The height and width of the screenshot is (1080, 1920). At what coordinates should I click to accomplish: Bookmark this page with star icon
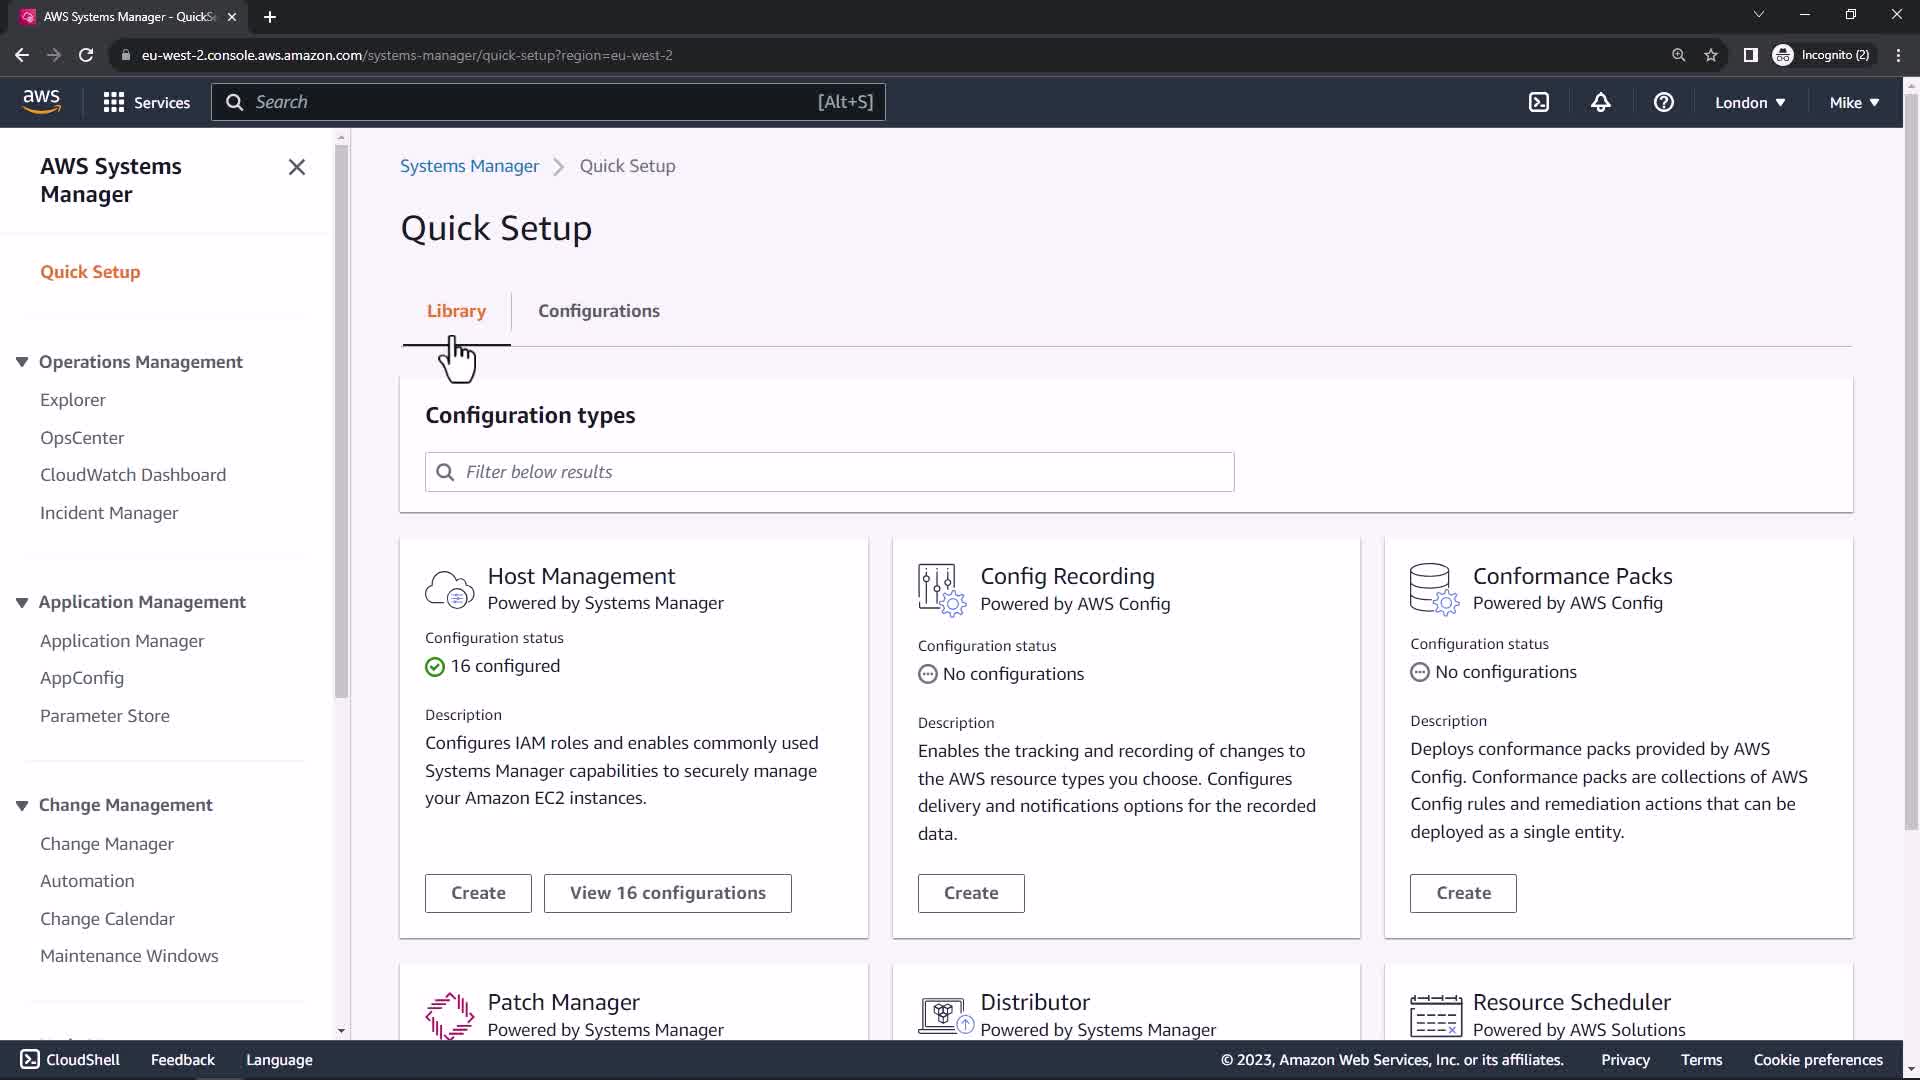[x=1711, y=55]
